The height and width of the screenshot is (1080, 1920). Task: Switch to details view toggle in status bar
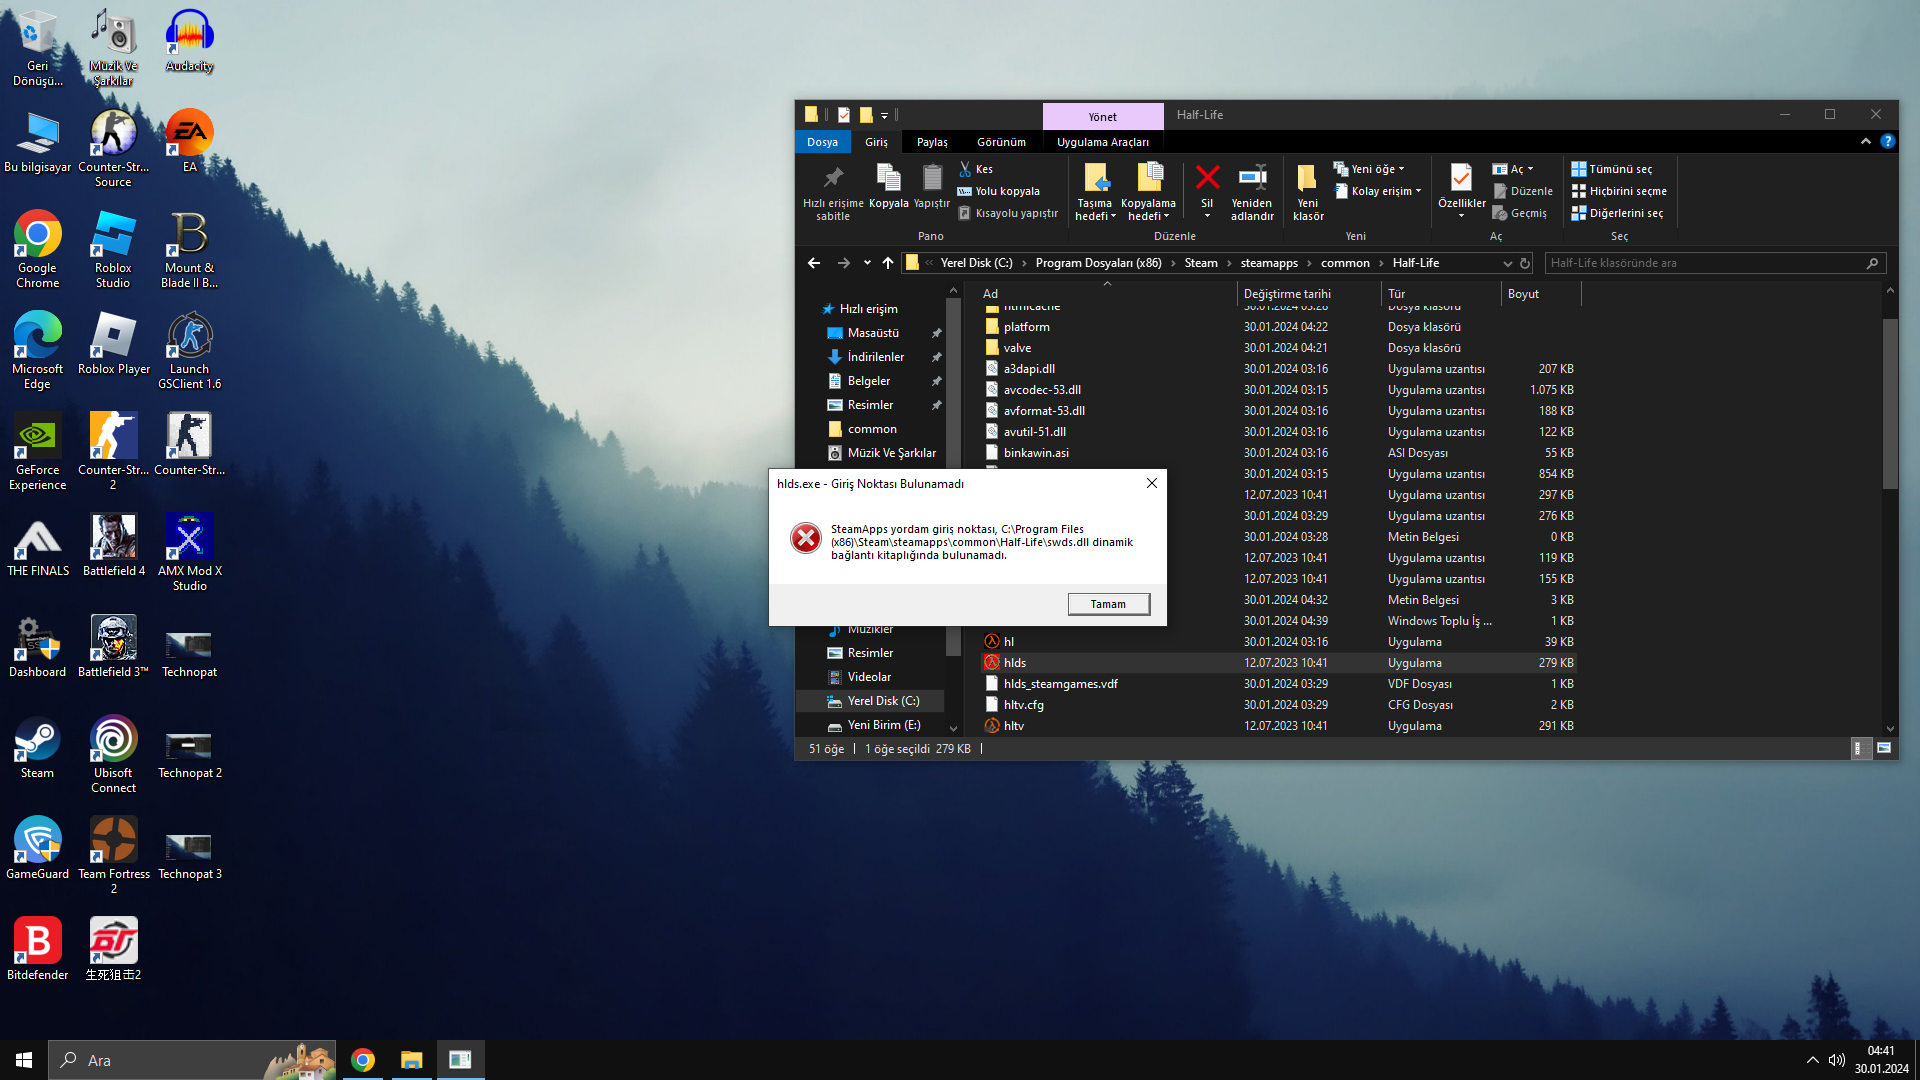(1859, 748)
